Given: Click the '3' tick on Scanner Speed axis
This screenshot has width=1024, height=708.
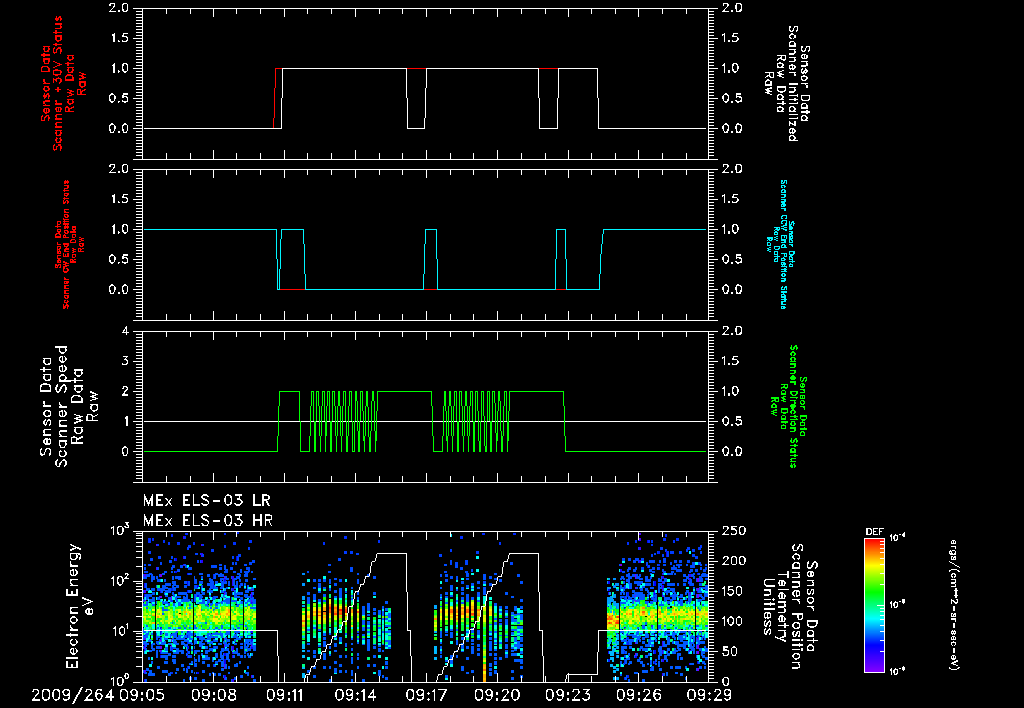Looking at the screenshot, I should coord(126,361).
